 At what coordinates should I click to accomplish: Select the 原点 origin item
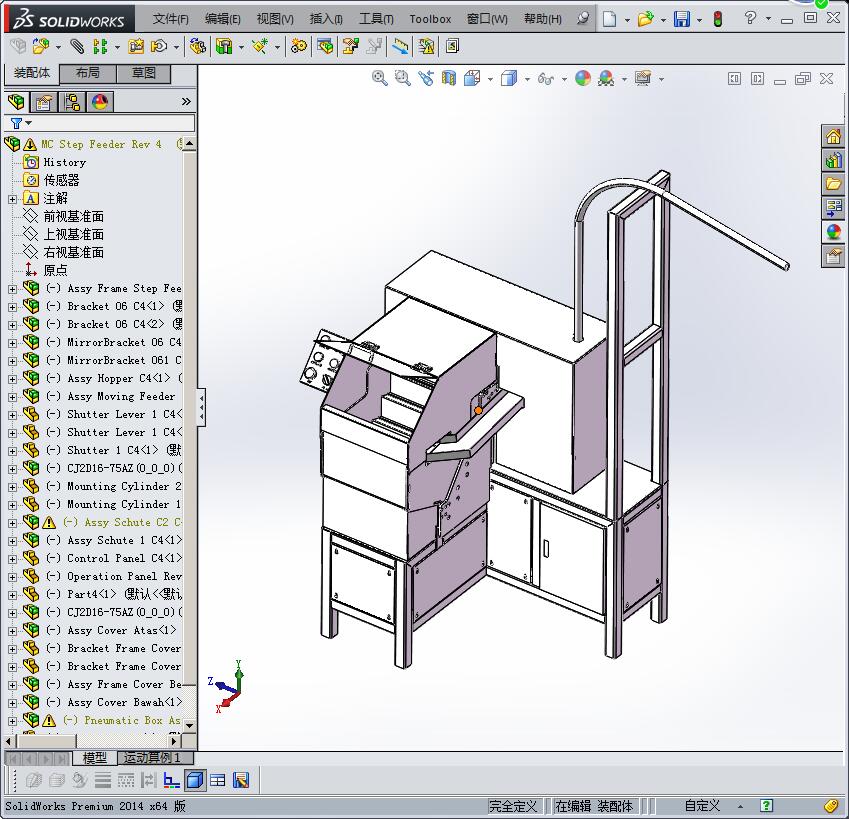tap(56, 270)
